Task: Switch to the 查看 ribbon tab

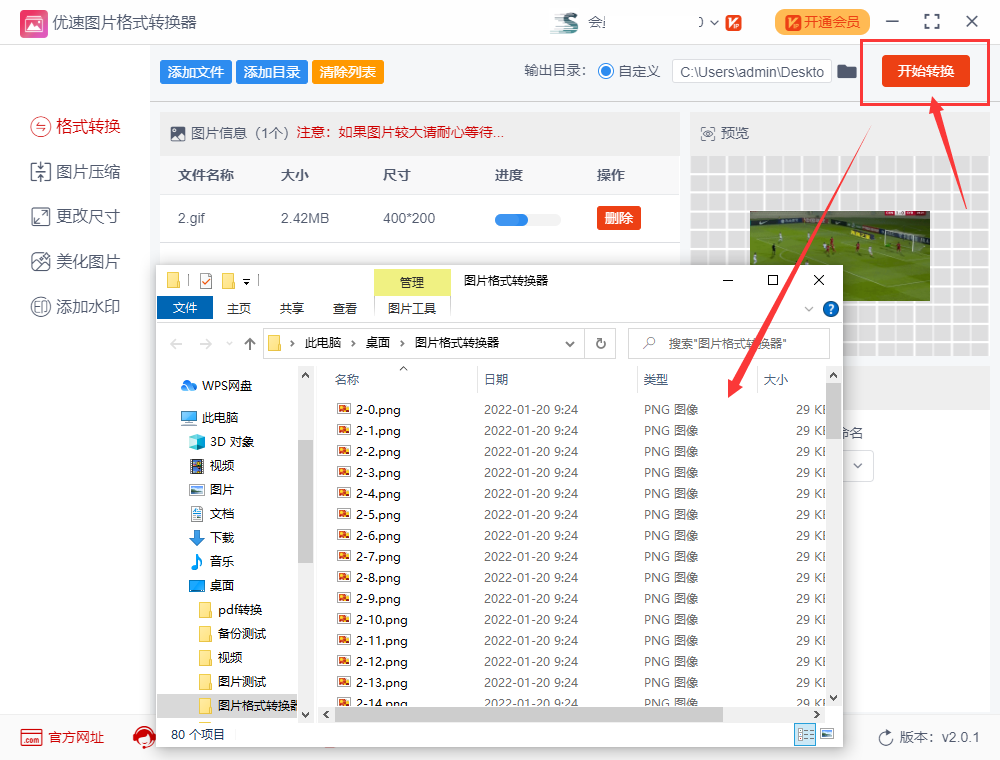Action: 344,309
